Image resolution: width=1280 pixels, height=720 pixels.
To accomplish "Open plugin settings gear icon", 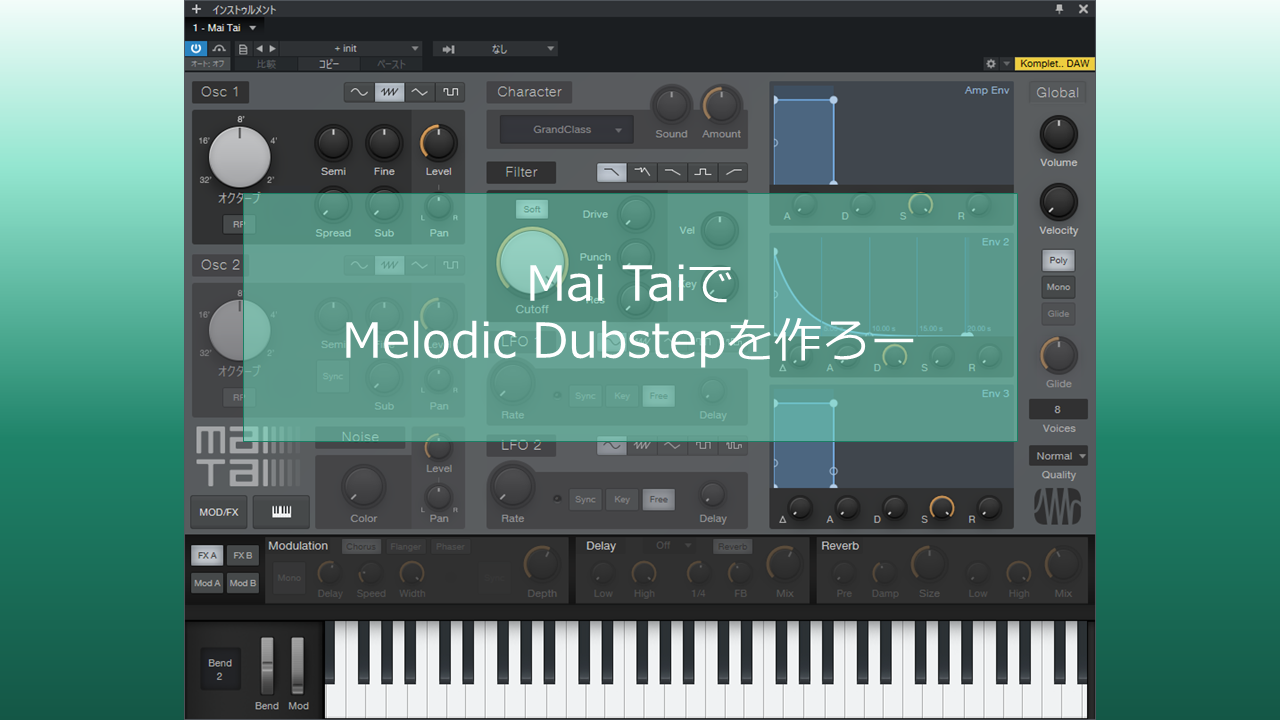I will (991, 64).
